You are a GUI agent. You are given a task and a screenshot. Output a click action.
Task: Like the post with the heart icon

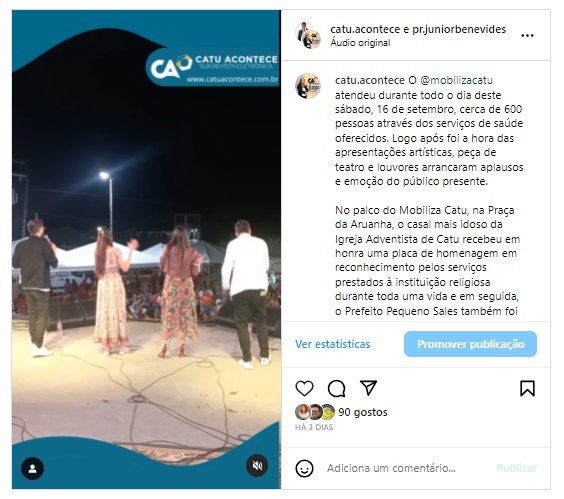click(304, 389)
